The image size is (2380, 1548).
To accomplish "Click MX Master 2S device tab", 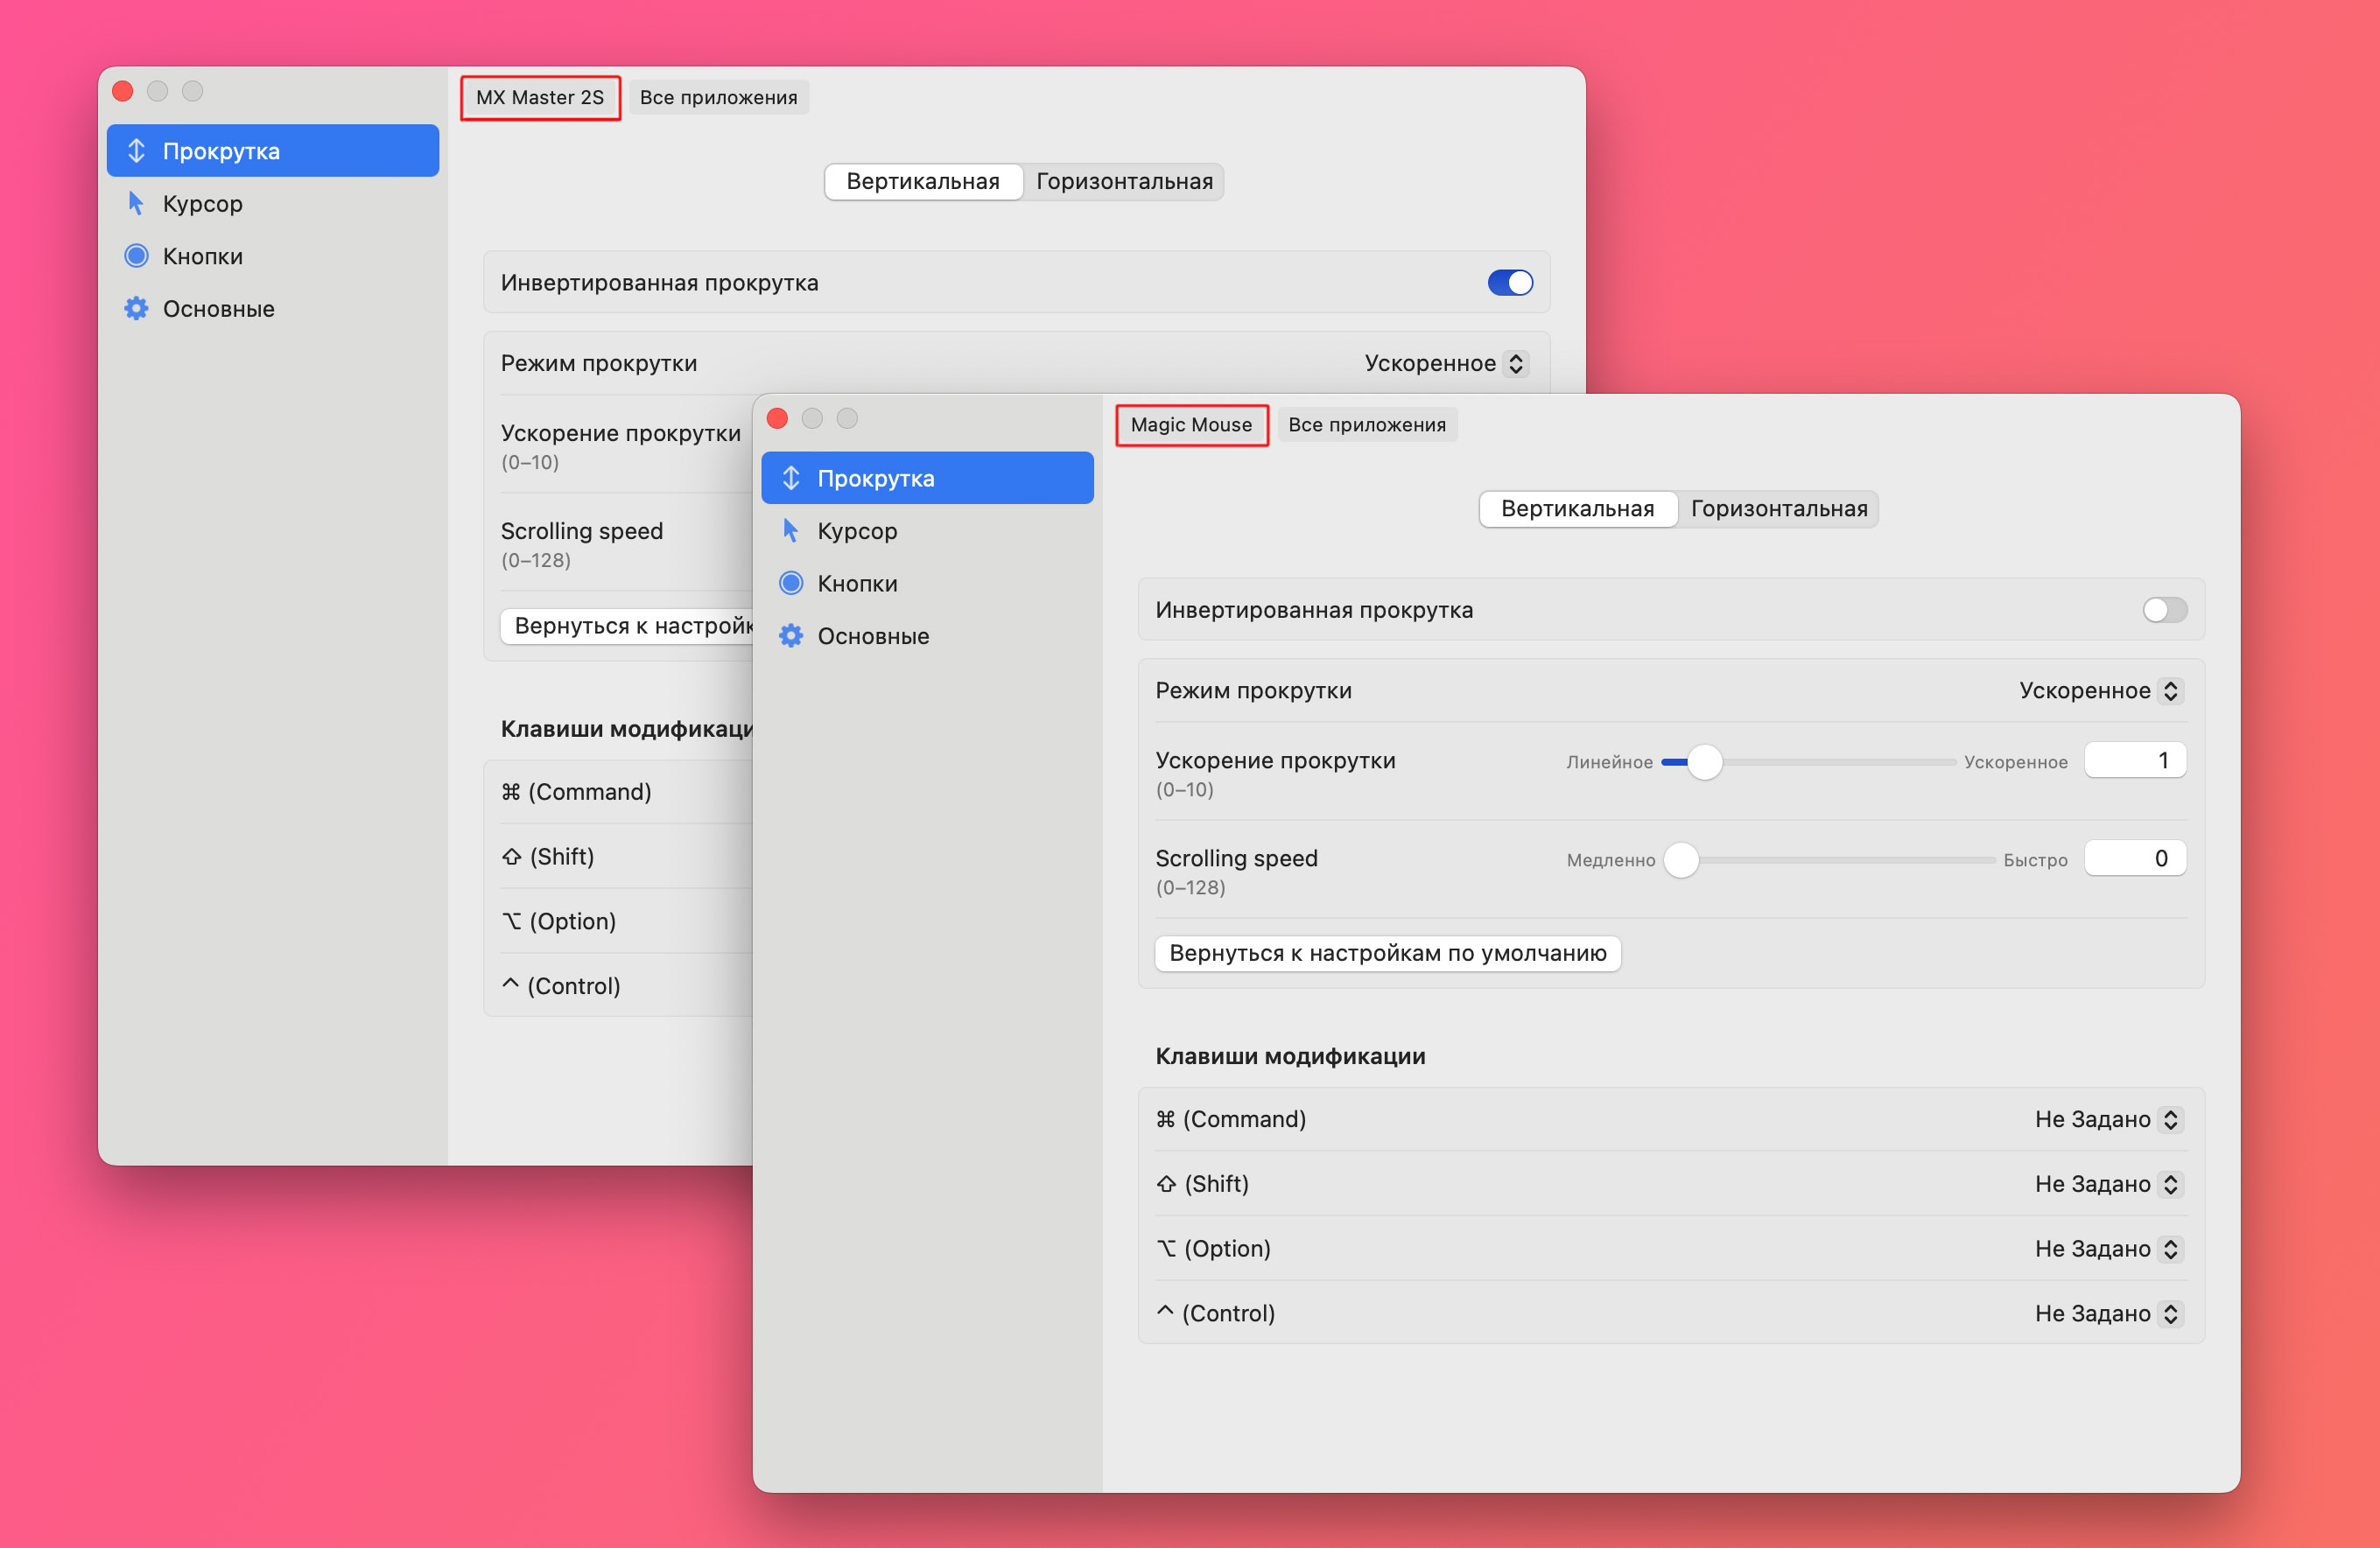I will pyautogui.click(x=540, y=98).
